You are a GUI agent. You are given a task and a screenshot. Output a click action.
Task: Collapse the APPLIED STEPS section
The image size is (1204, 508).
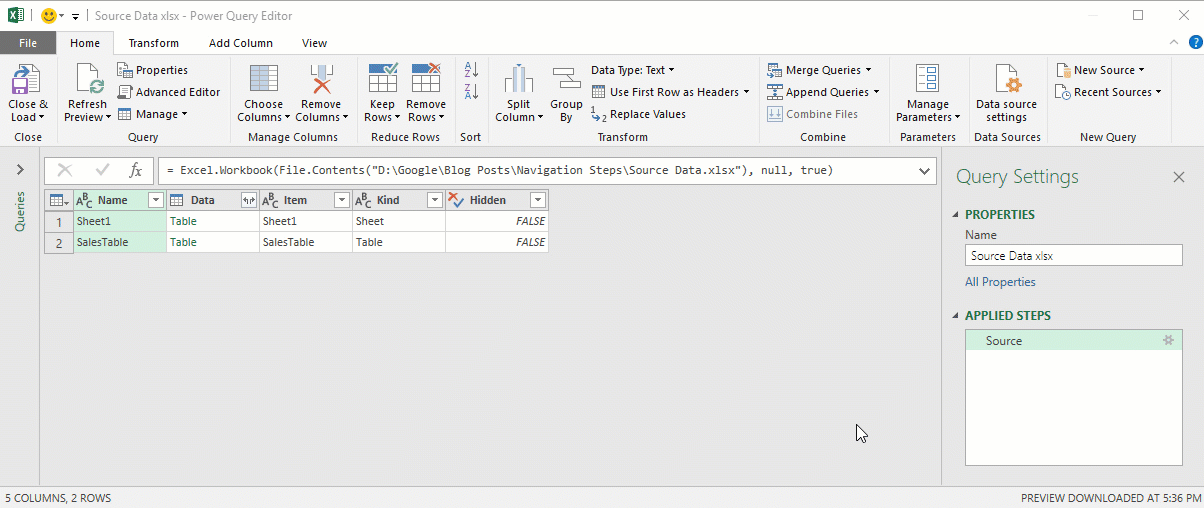click(956, 316)
